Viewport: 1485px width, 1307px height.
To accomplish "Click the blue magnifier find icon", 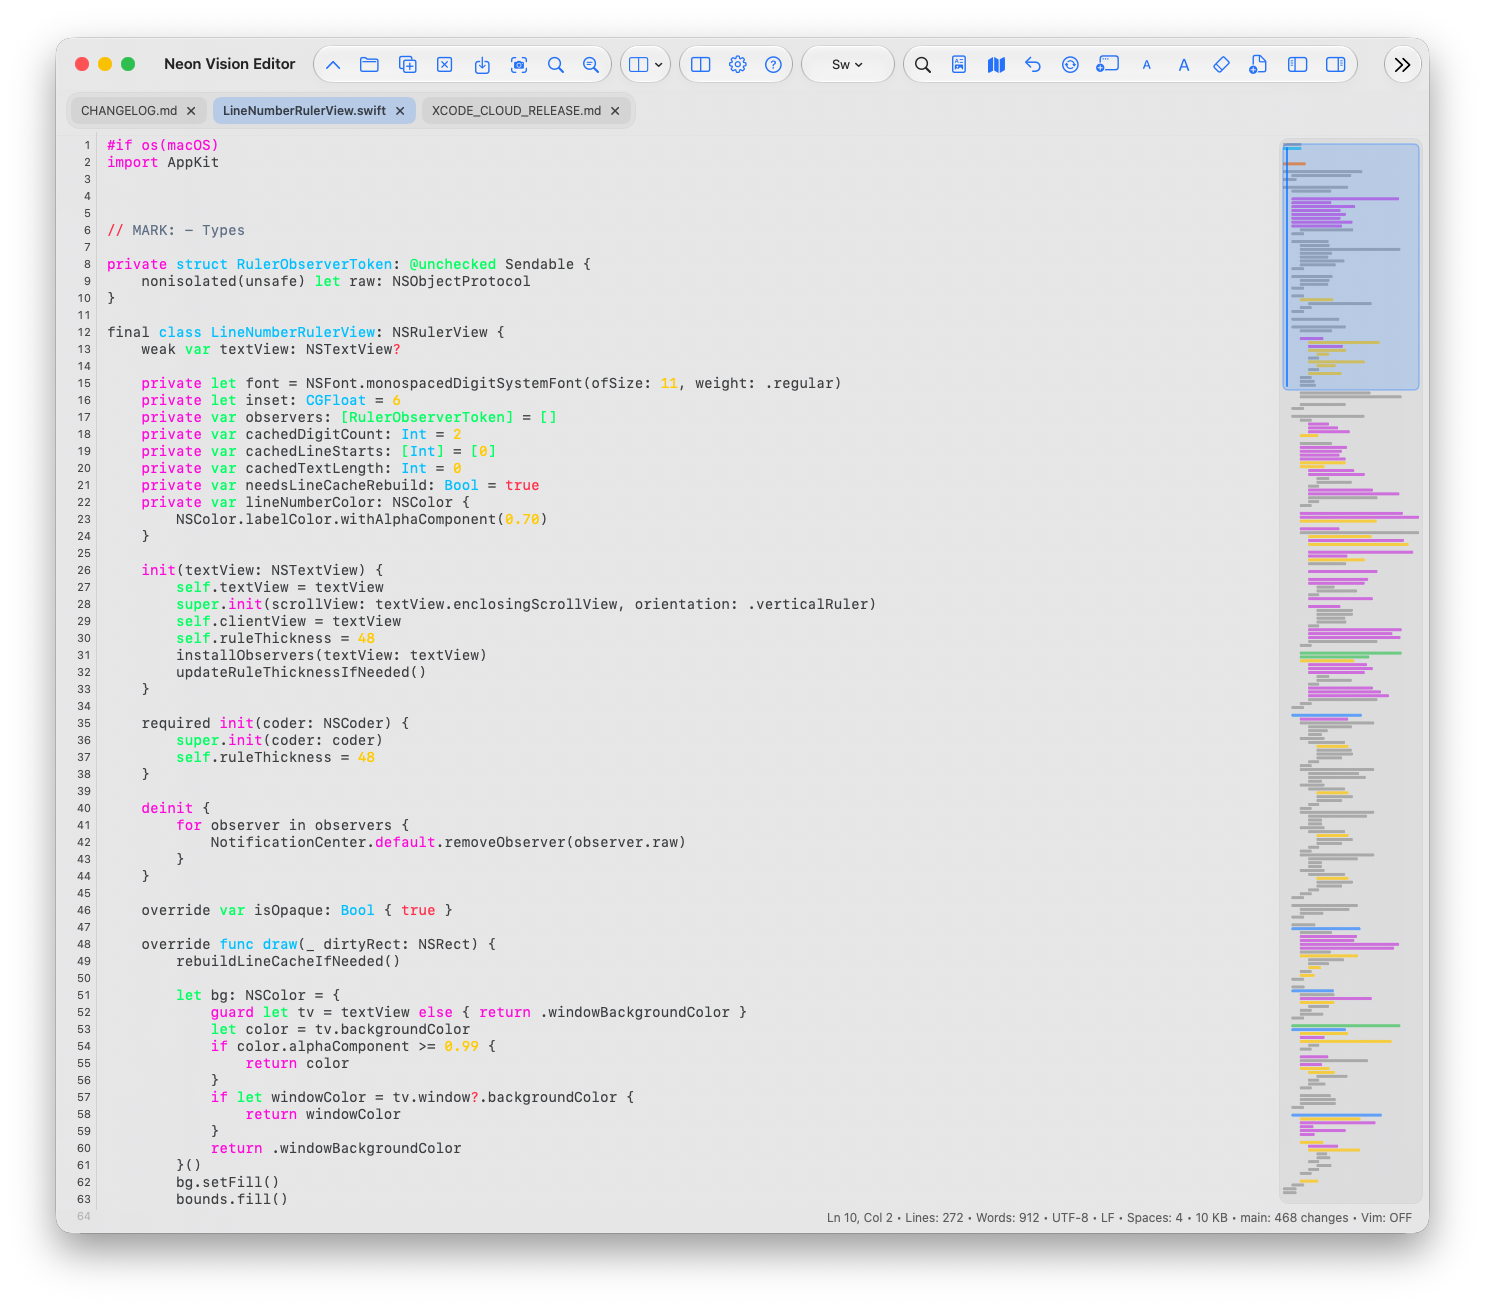I will coord(556,65).
